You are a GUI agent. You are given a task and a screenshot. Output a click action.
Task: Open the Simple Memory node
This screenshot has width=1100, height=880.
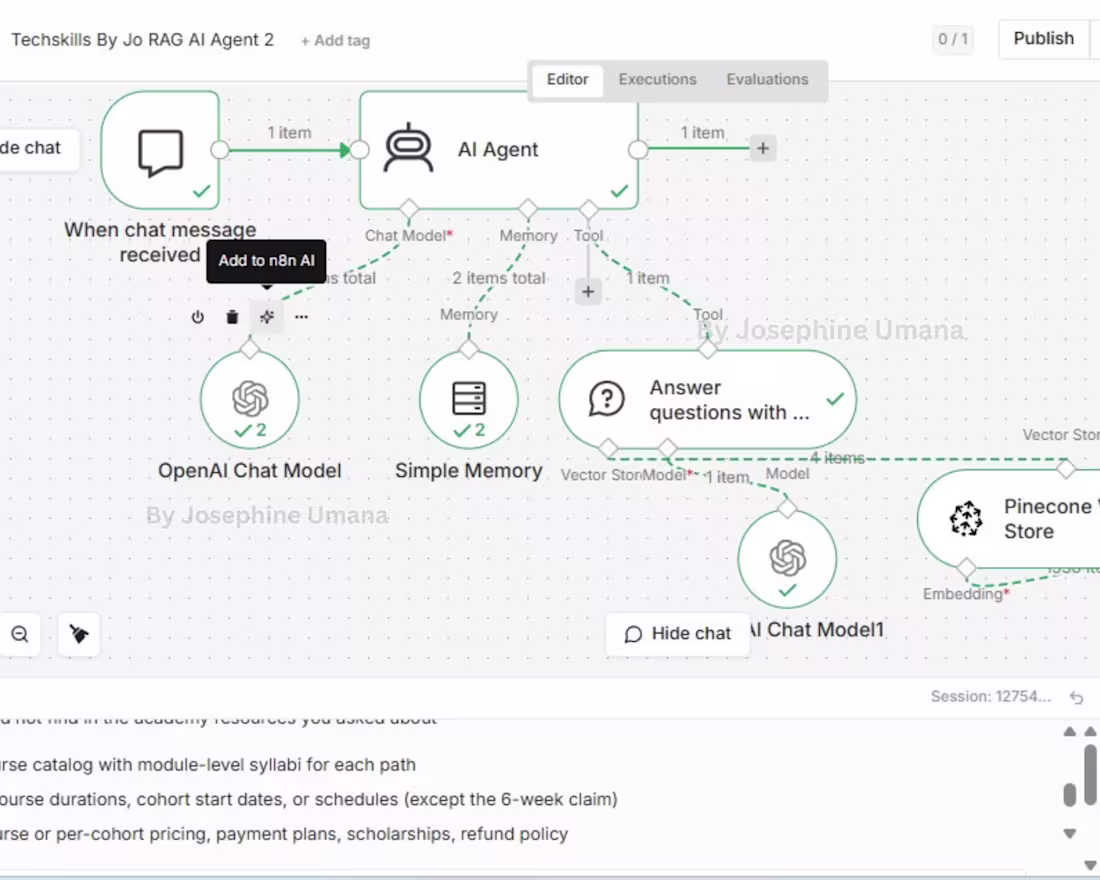(x=469, y=399)
